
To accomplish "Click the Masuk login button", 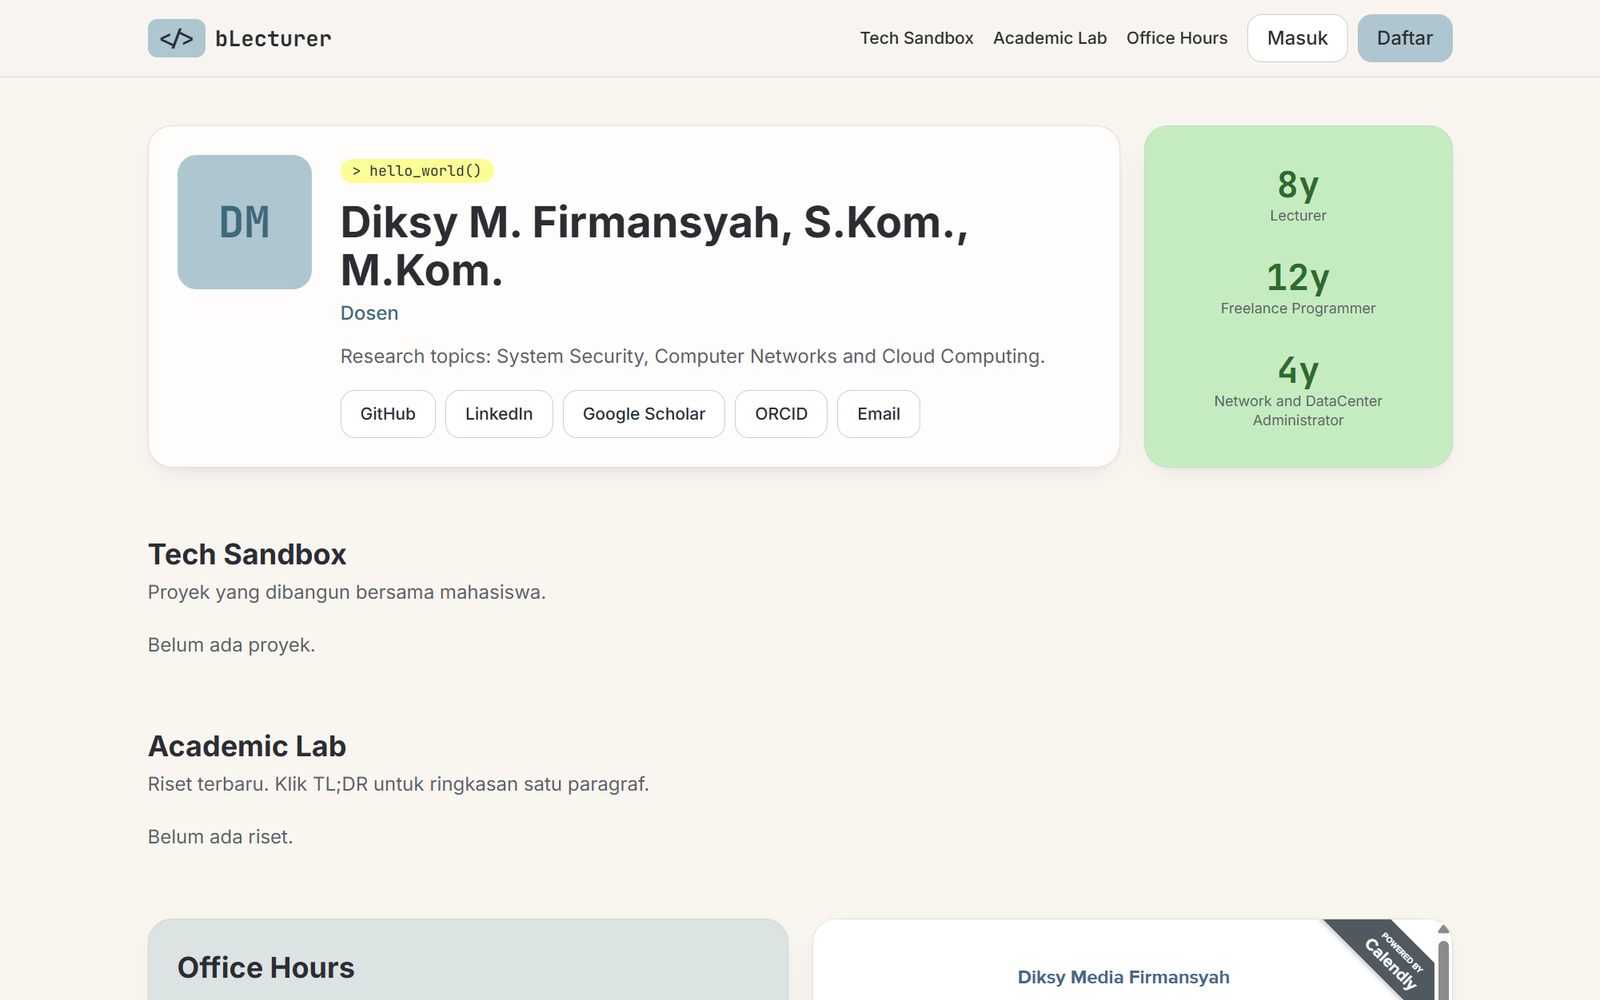I will (x=1297, y=38).
